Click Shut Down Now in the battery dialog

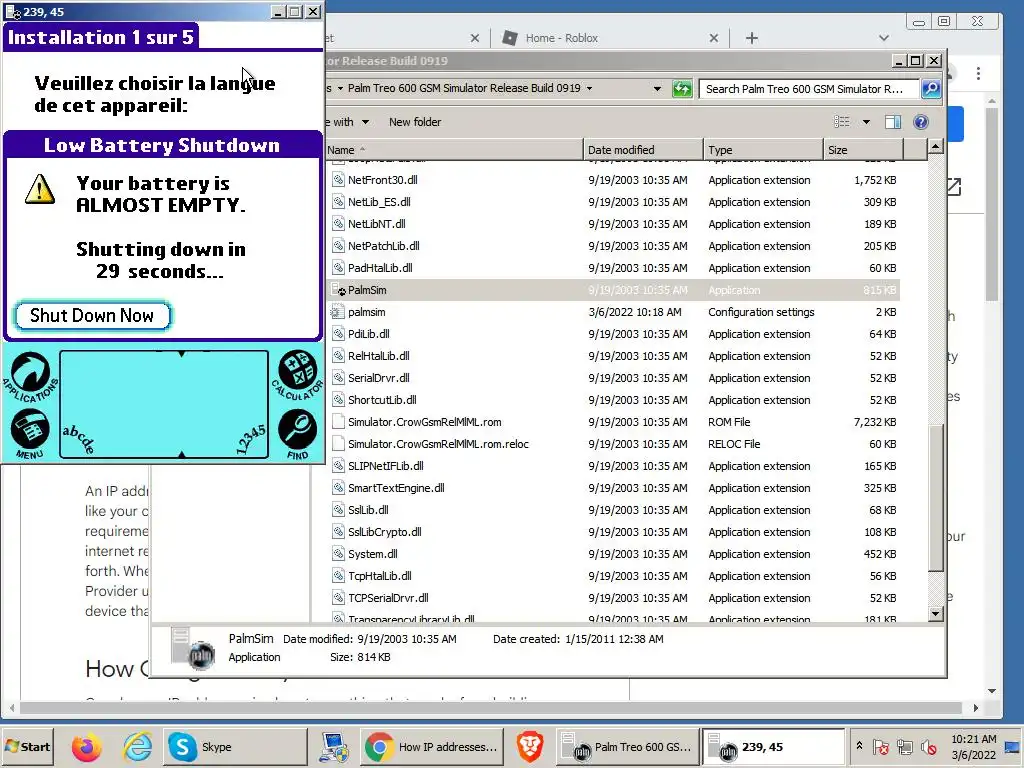coord(92,315)
